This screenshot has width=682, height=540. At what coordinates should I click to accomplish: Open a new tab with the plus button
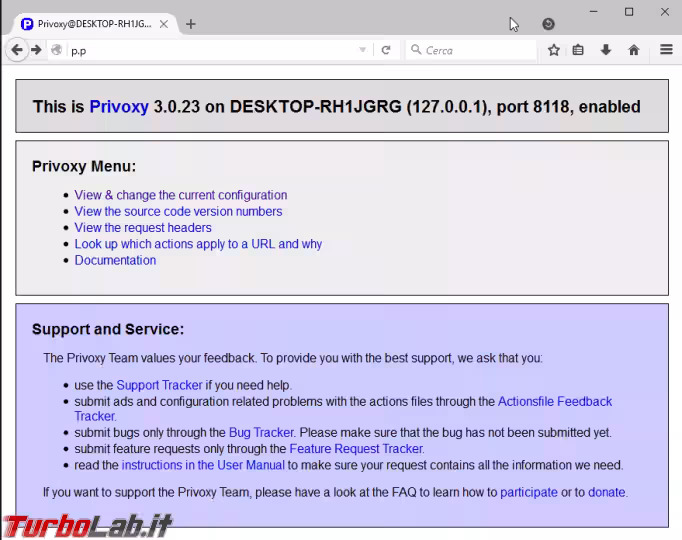tap(191, 24)
